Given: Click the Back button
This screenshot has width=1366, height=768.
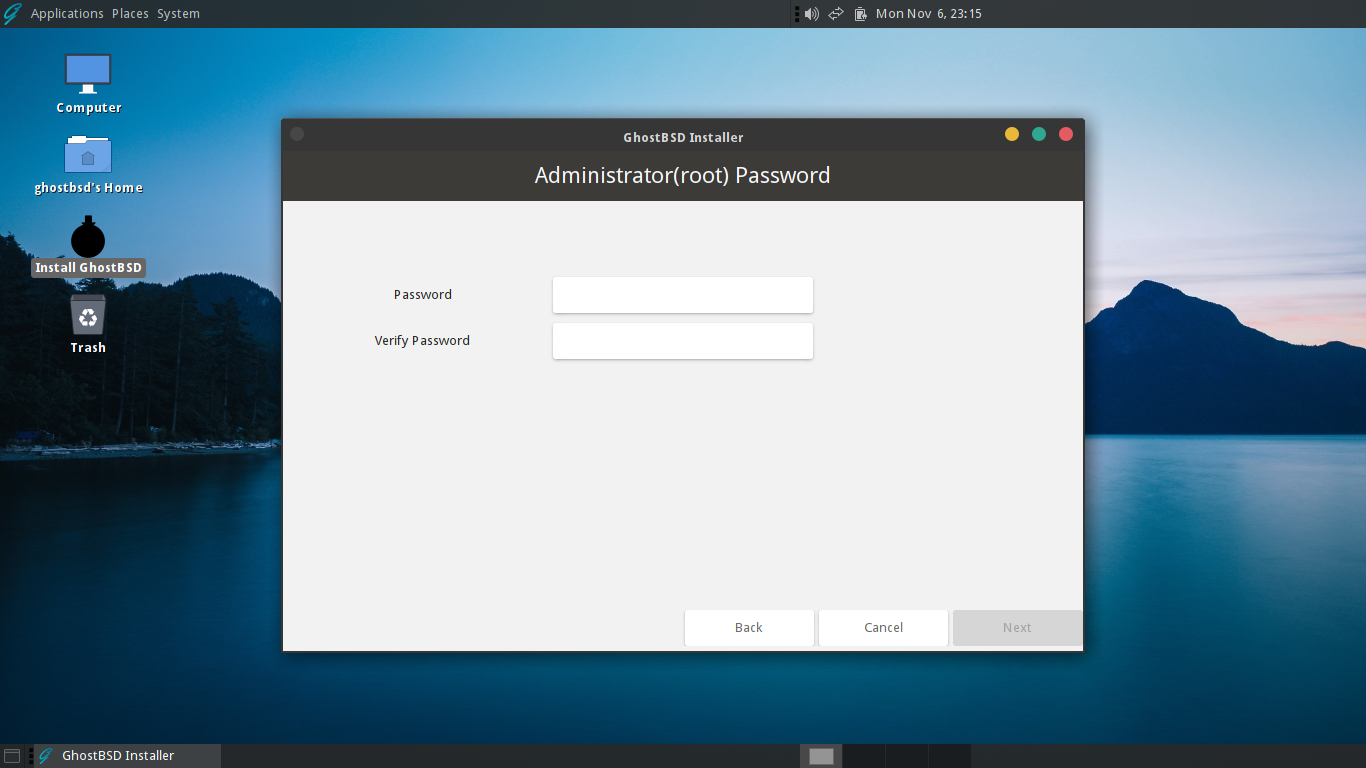Looking at the screenshot, I should tap(749, 628).
